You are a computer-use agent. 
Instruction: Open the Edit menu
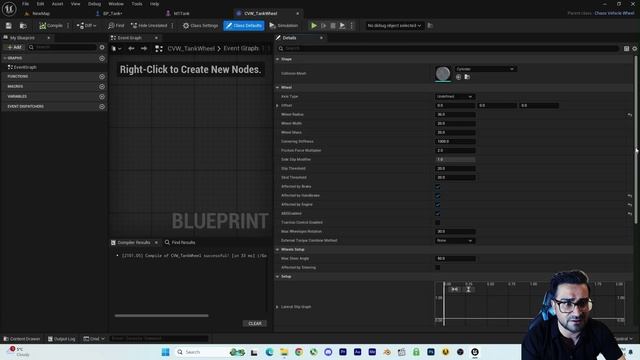coord(40,4)
